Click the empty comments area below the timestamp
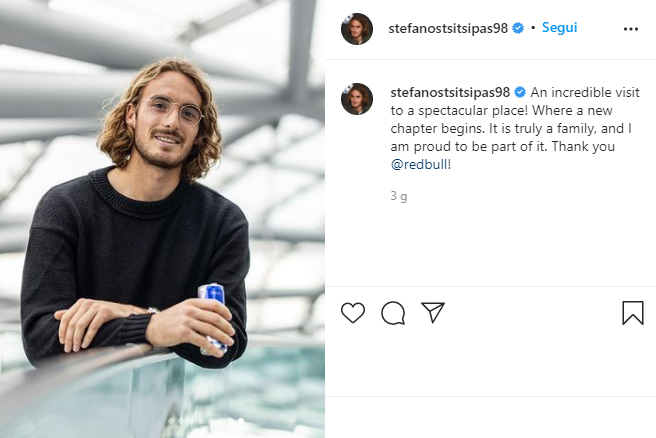656x438 pixels. coord(490,245)
